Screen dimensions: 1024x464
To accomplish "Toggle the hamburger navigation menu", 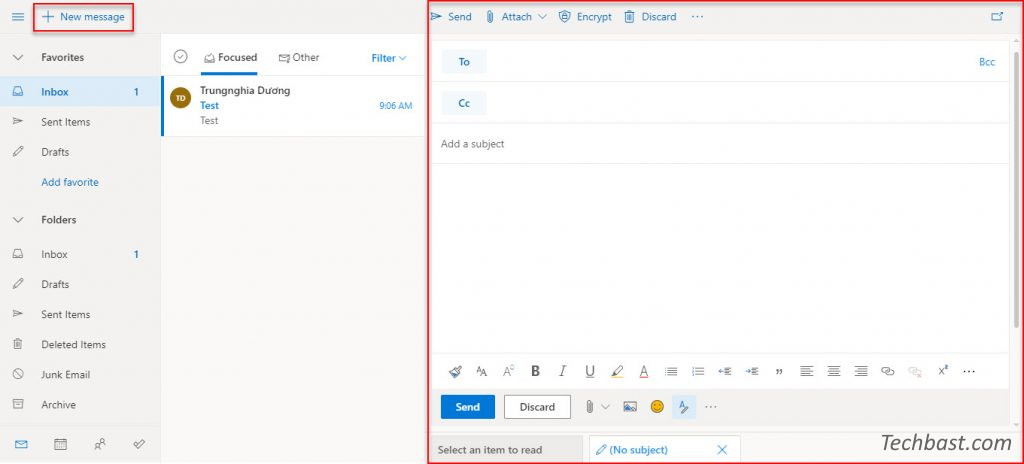I will (18, 16).
